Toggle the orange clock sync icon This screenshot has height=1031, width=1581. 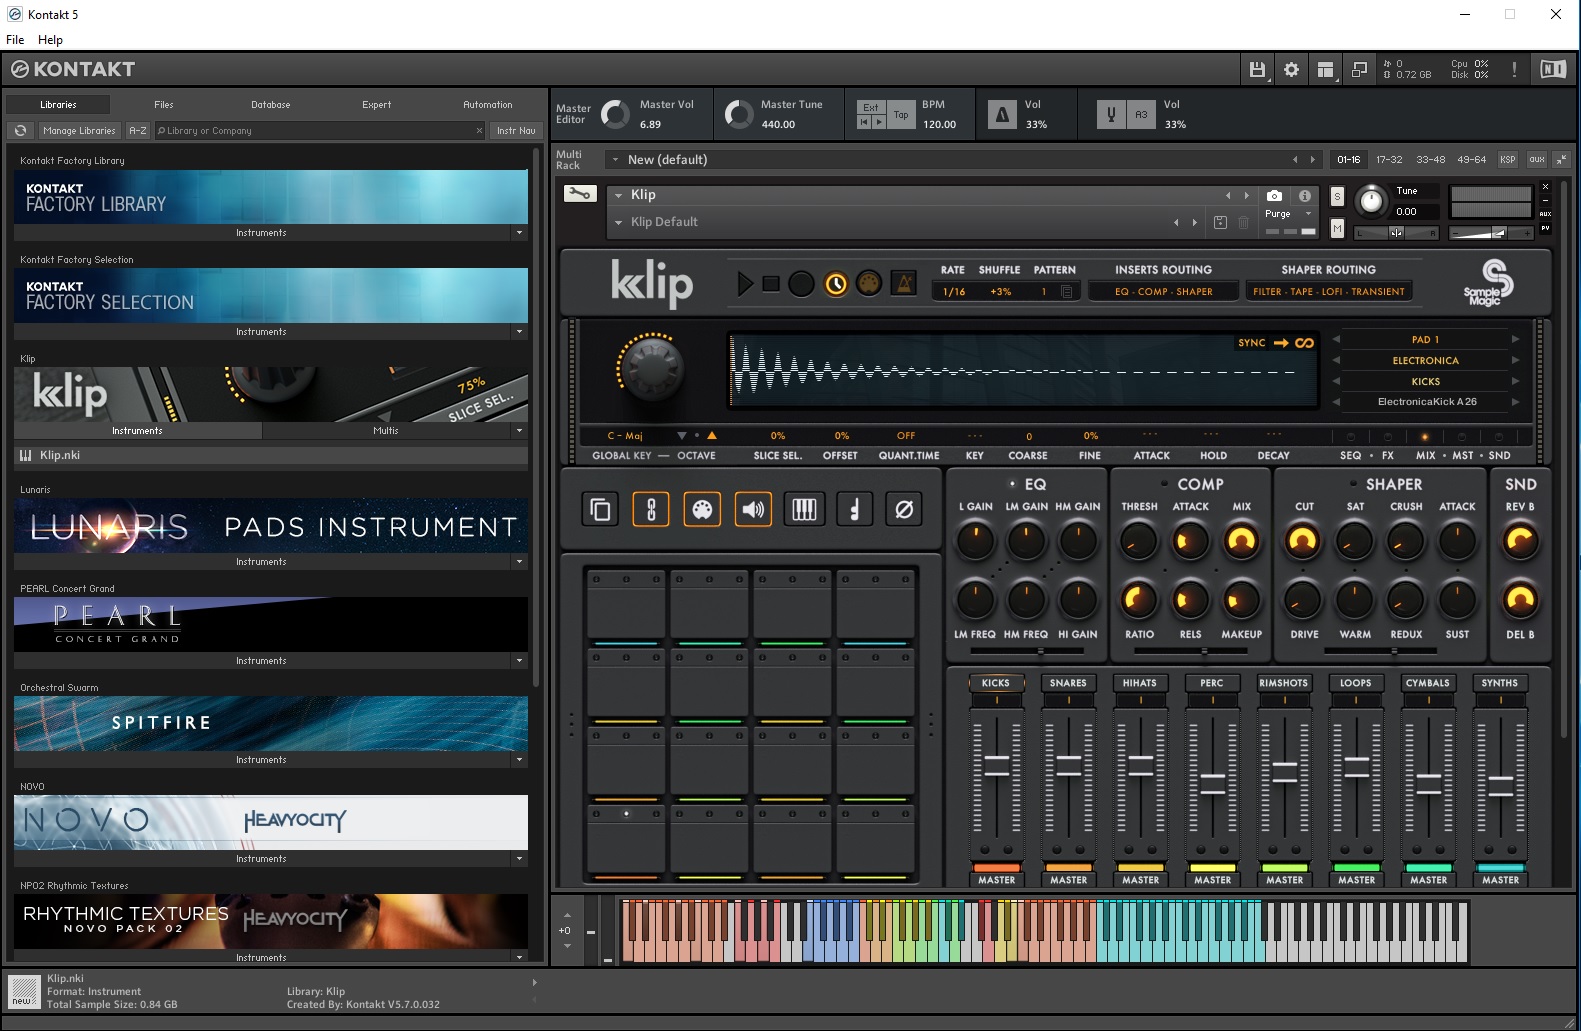point(836,284)
